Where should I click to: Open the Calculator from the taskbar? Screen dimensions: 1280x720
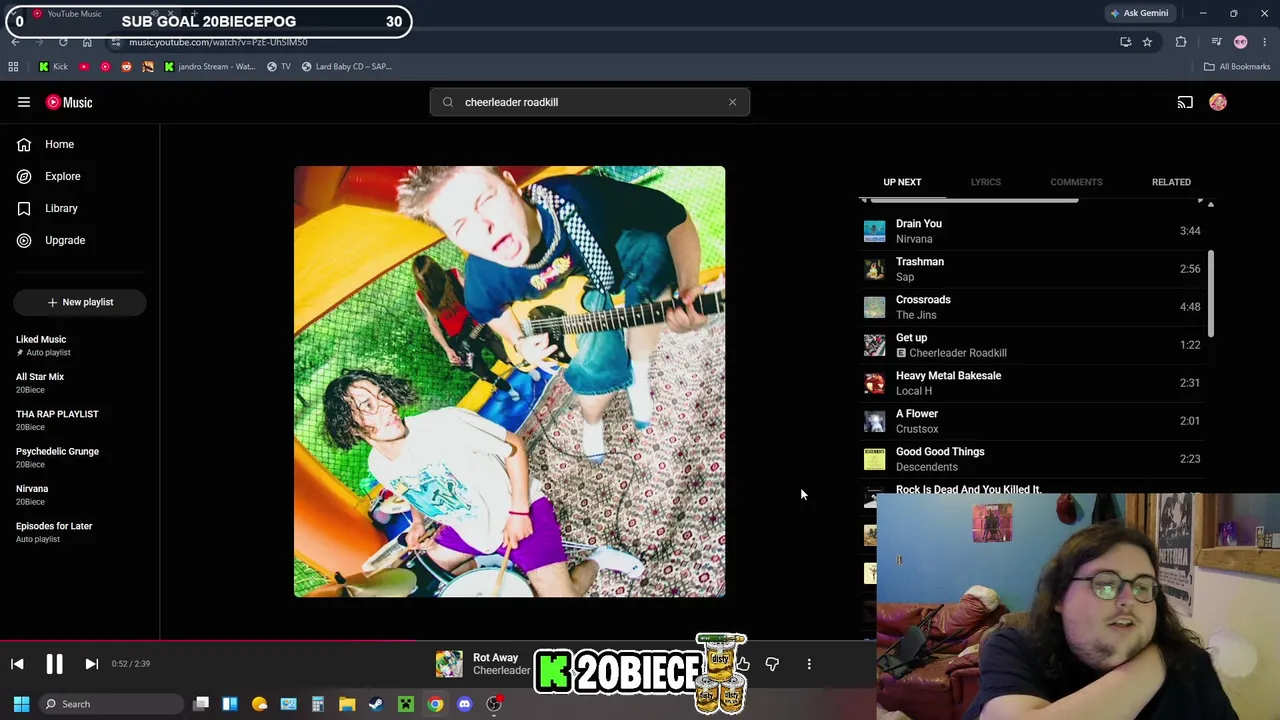318,704
